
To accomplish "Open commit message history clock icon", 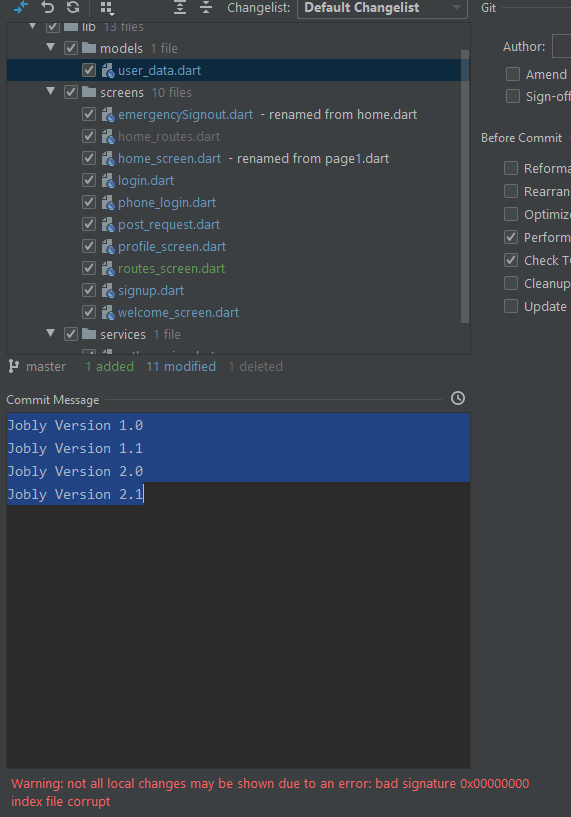I will point(458,398).
